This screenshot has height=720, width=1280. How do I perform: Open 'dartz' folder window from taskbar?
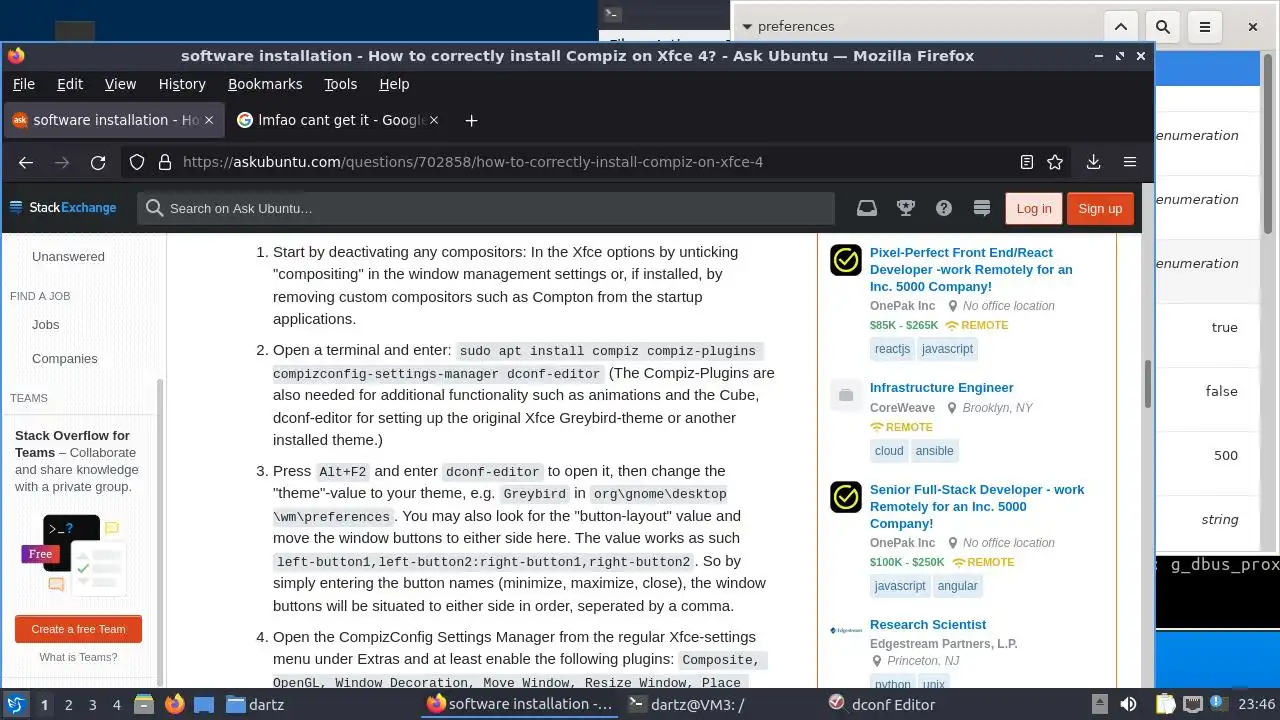(255, 704)
